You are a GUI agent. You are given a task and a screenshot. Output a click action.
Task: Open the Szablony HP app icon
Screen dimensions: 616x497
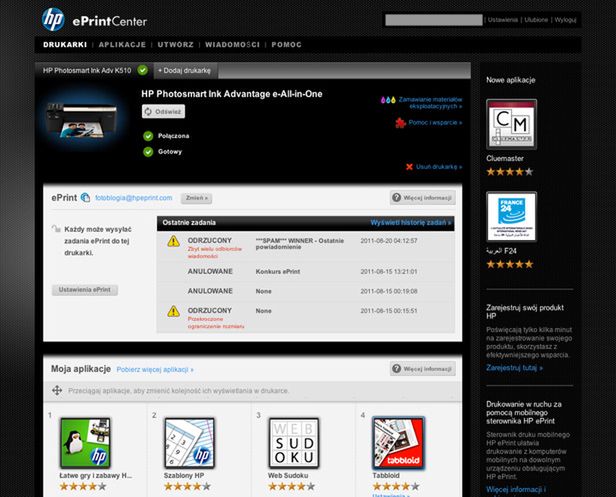pos(189,443)
